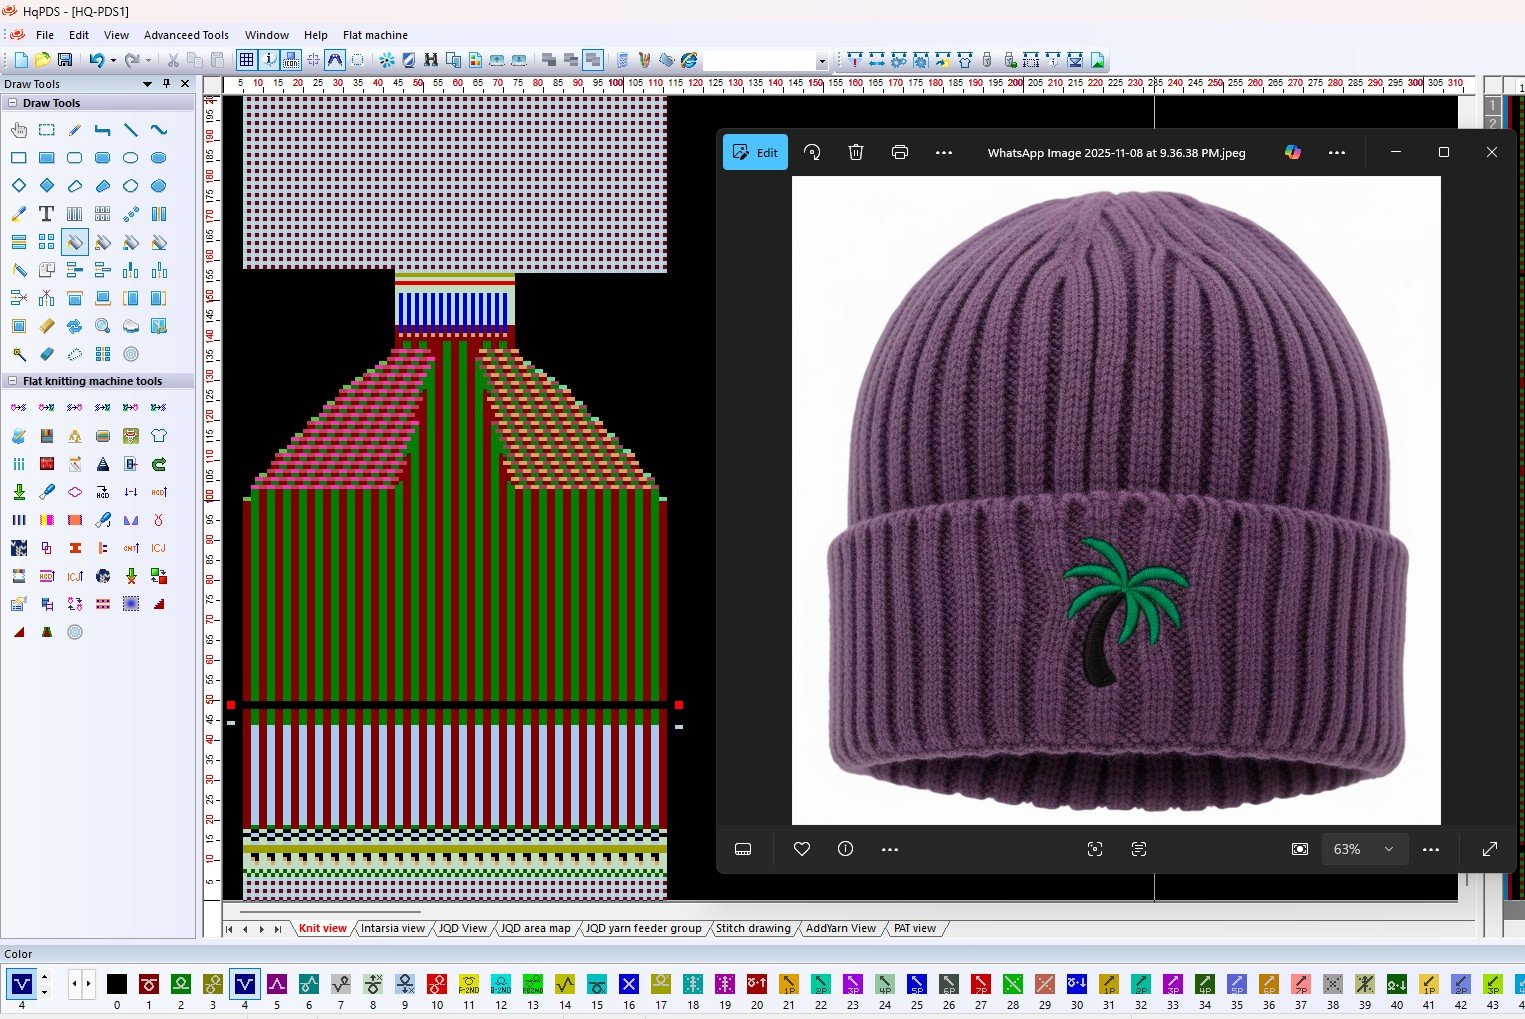Pin the Draw Tools panel
This screenshot has height=1019, width=1525.
pos(166,84)
